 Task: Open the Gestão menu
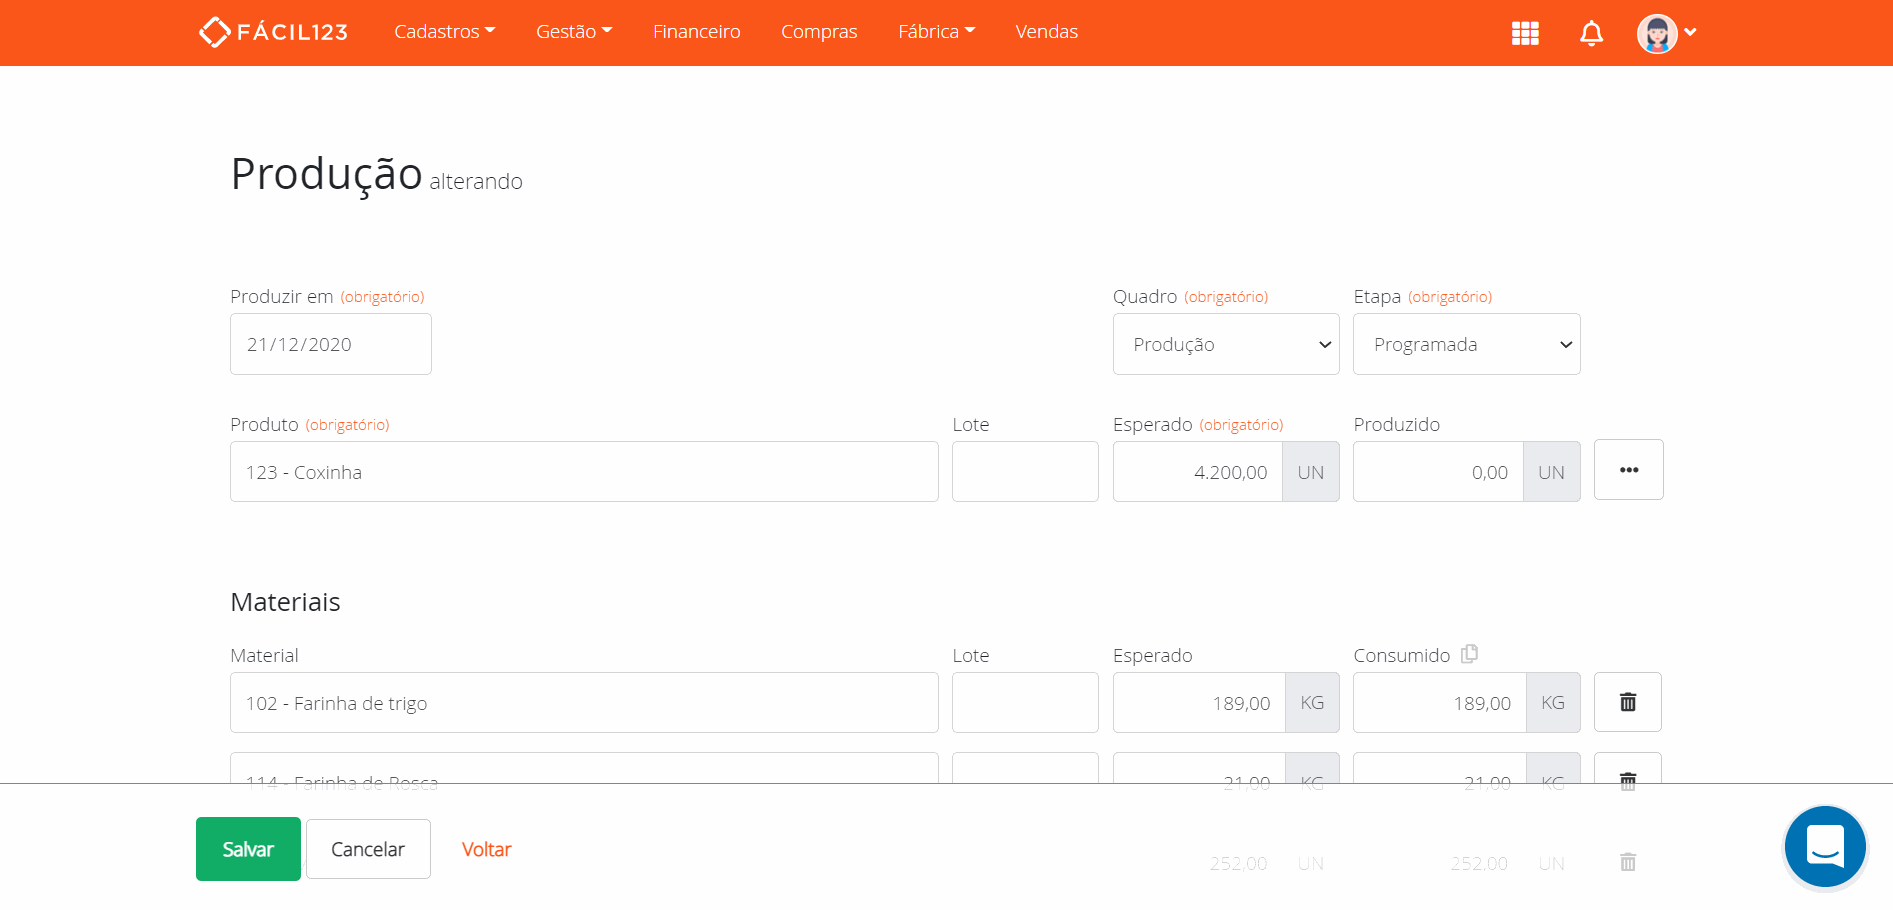(x=573, y=32)
